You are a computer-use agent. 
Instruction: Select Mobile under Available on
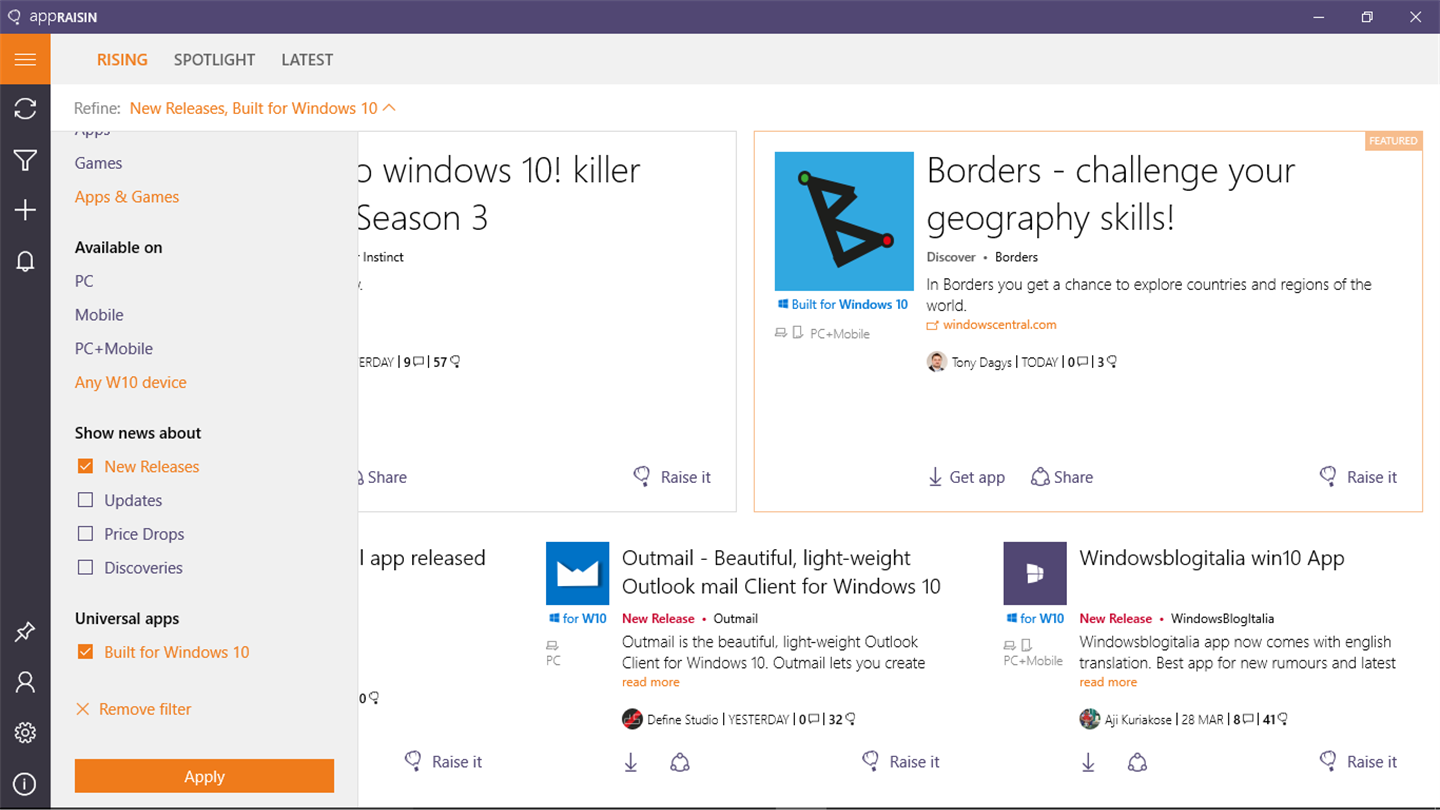[x=99, y=315]
